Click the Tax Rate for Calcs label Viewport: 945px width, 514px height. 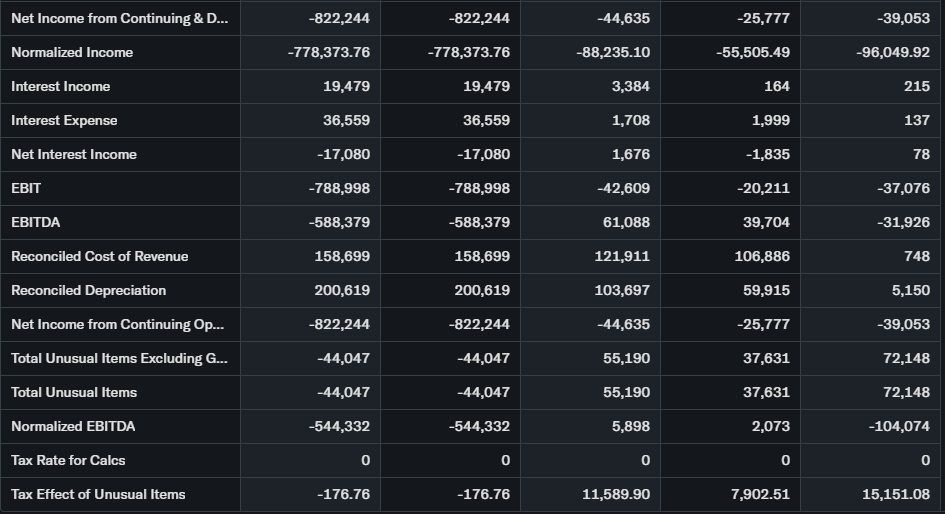click(x=68, y=460)
